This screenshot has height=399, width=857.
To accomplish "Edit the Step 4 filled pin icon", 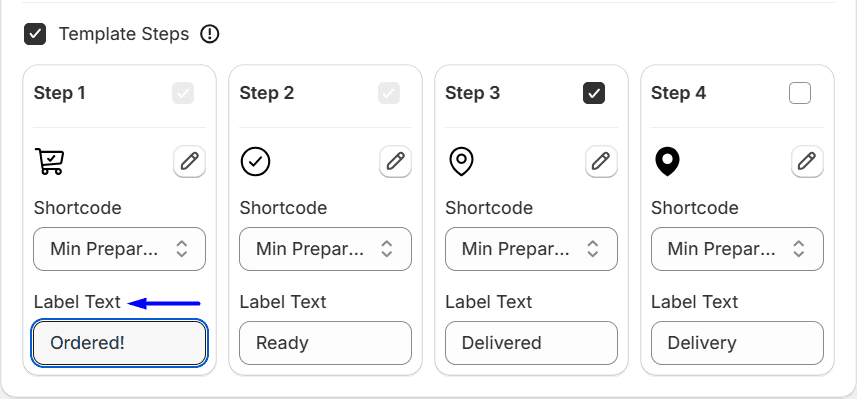I will pos(807,162).
